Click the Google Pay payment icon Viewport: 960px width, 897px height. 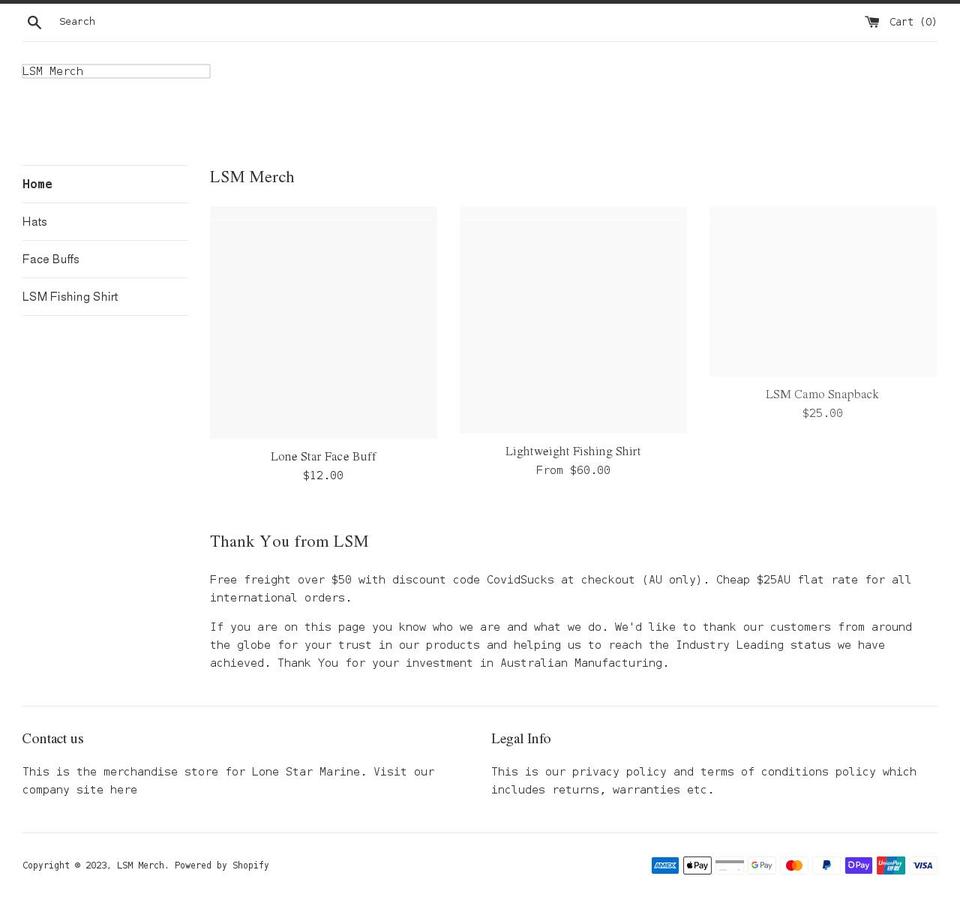(762, 865)
